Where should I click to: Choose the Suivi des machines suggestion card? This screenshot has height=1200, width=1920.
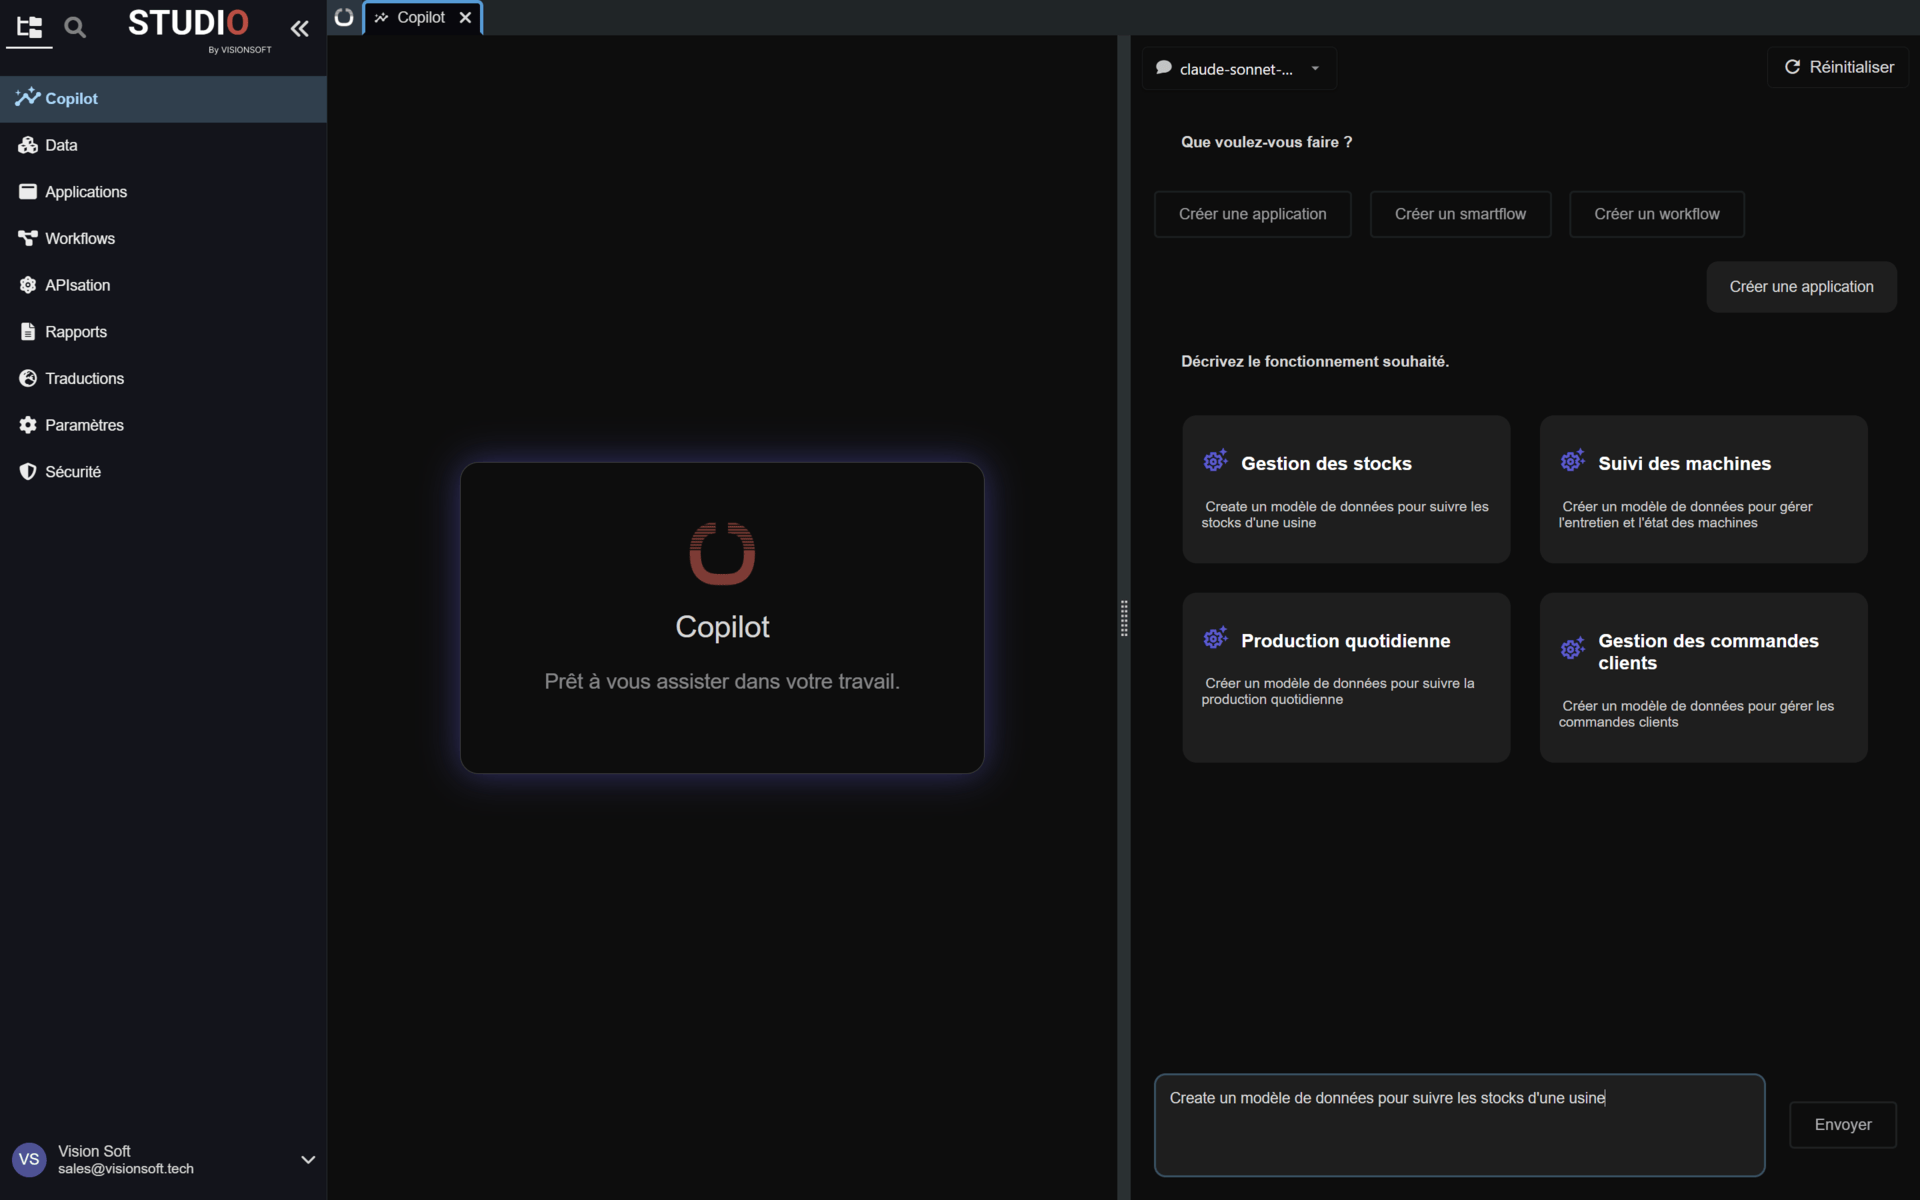coord(1702,489)
